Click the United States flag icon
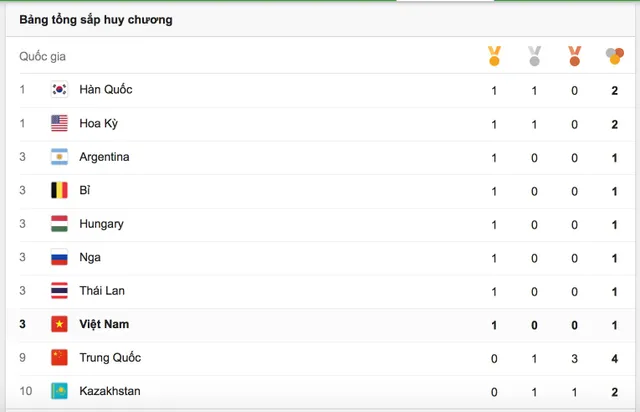640x412 pixels. click(59, 123)
